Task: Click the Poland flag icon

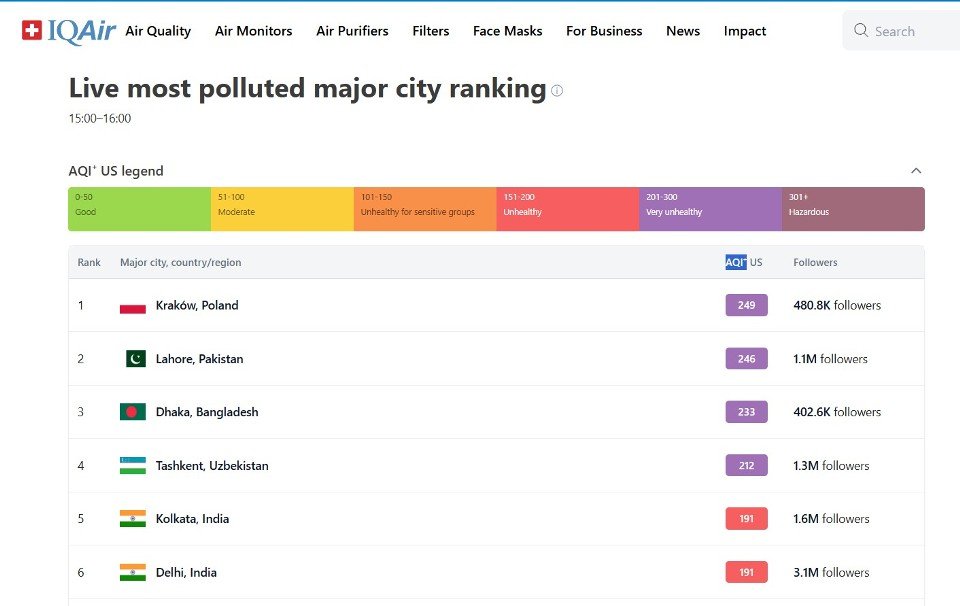Action: pos(133,306)
